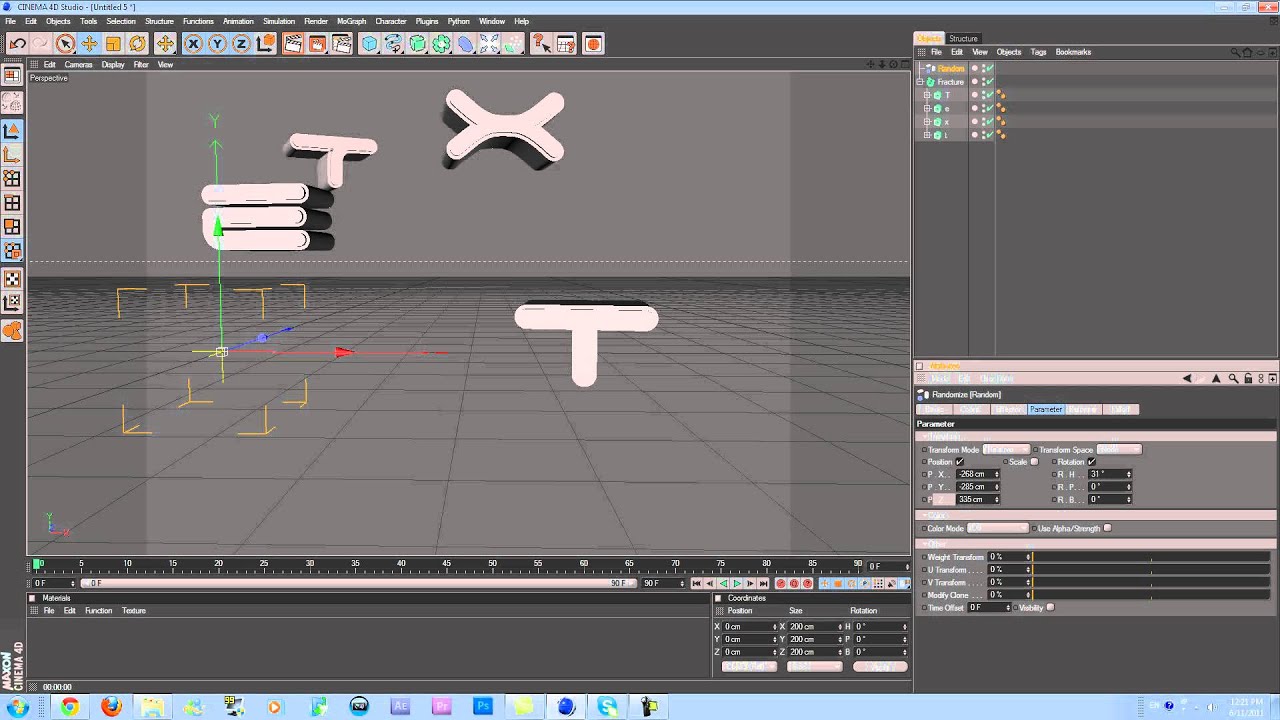
Task: Add a Cube primitive object
Action: tap(370, 44)
